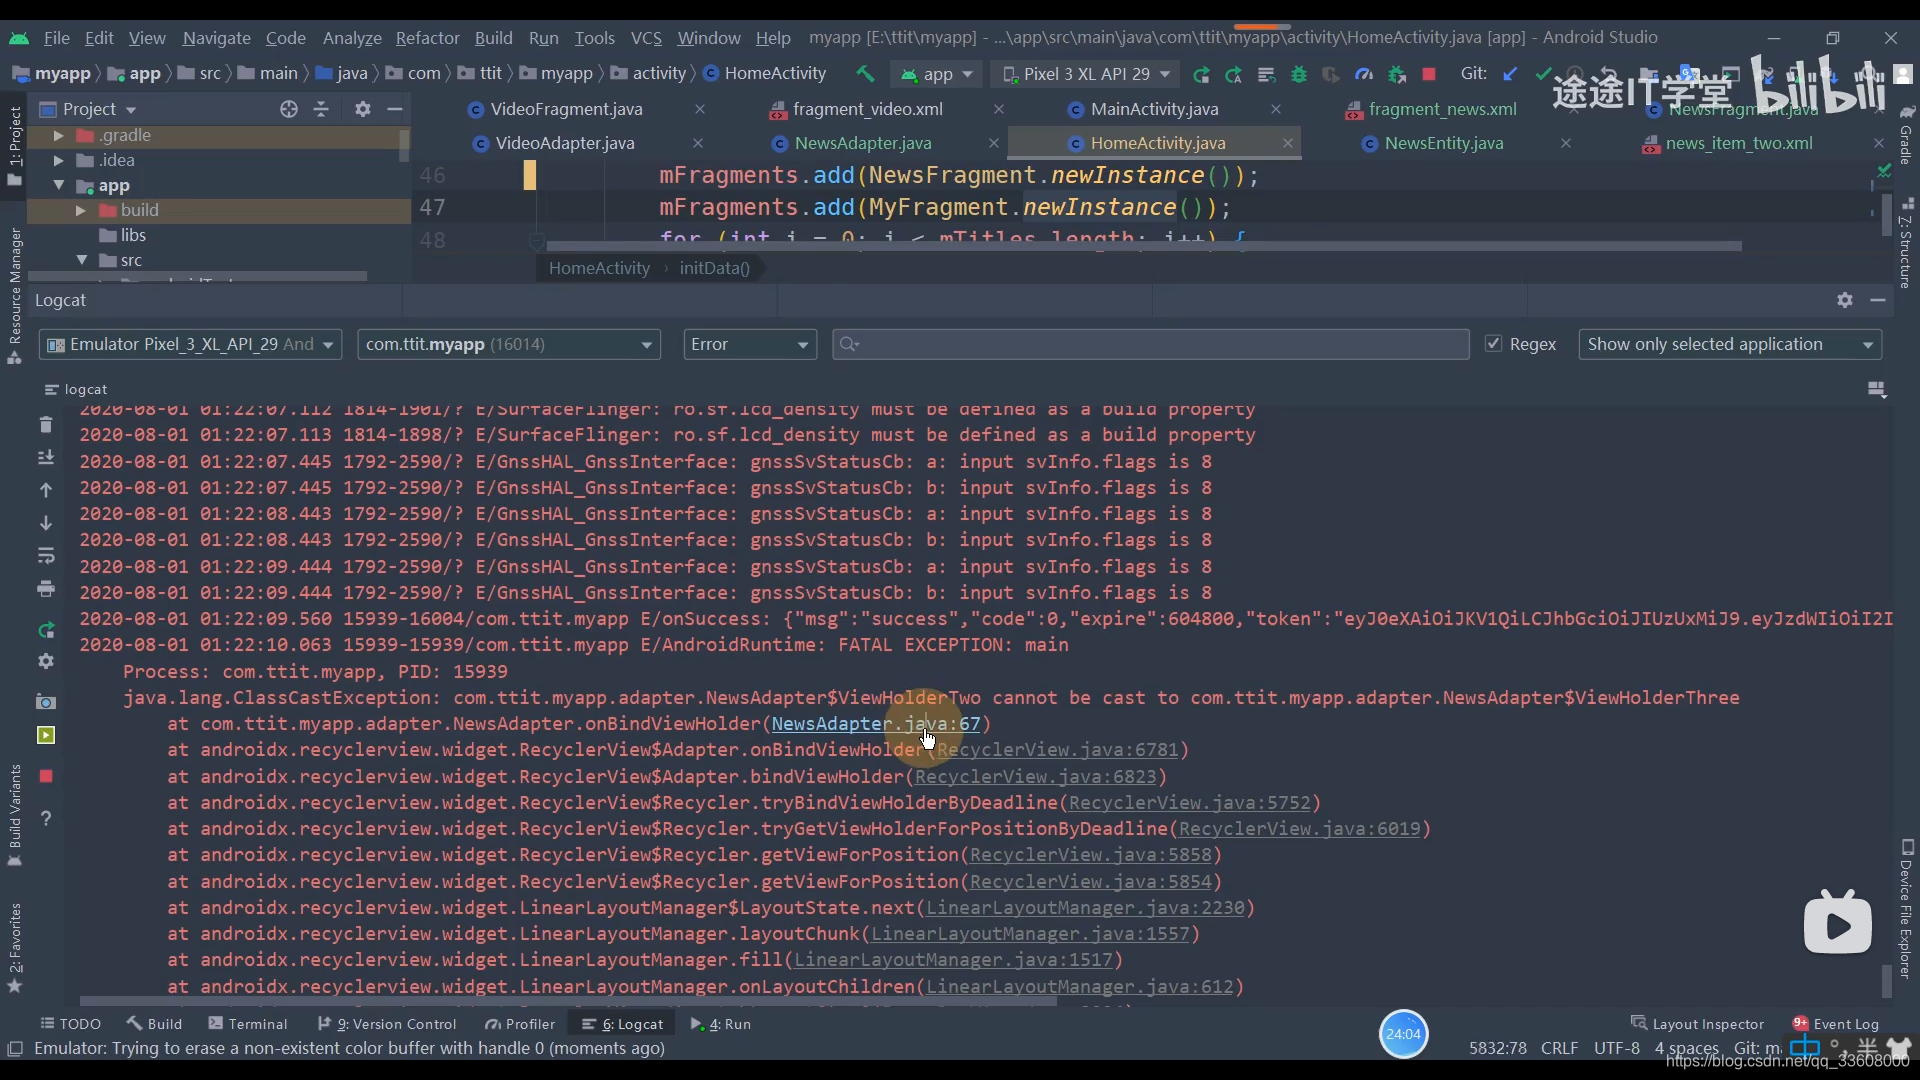This screenshot has height=1080, width=1920.
Task: Start screen record with the green play icon
Action: click(x=46, y=736)
